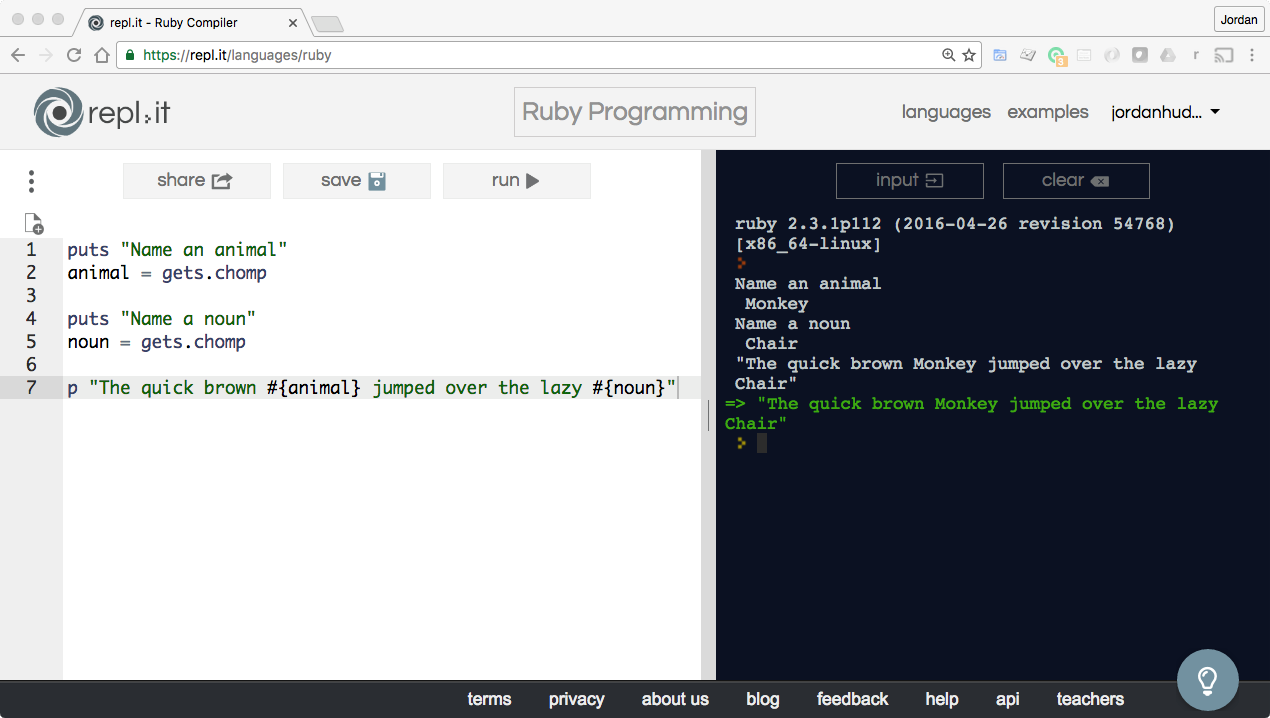1270x718 pixels.
Task: Click the Cast extension icon
Action: click(x=1223, y=56)
